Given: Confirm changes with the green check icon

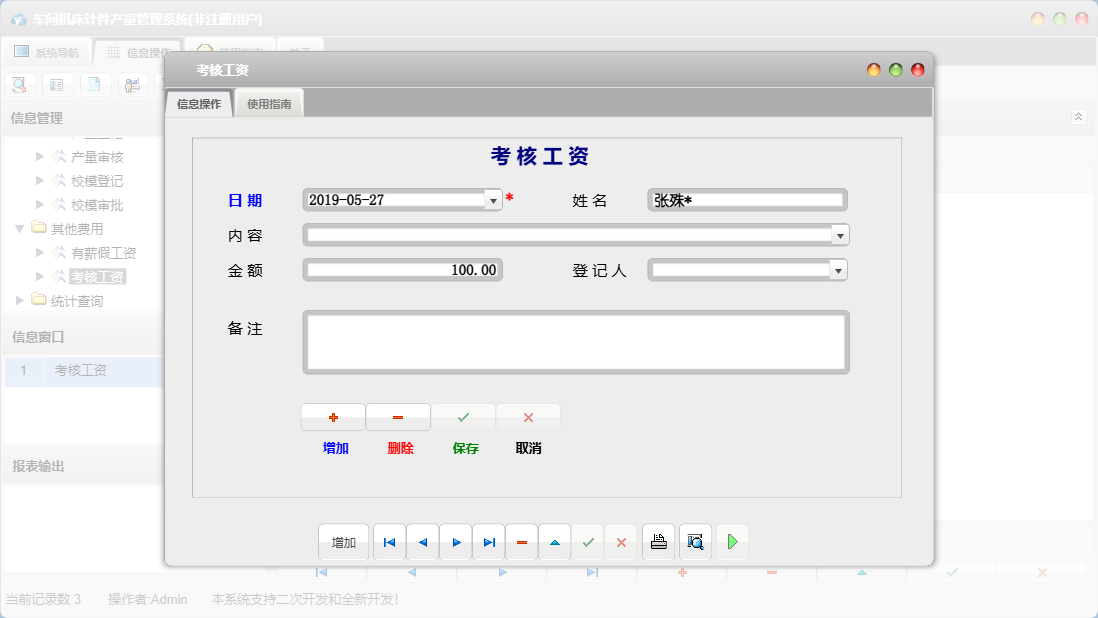Looking at the screenshot, I should [588, 541].
